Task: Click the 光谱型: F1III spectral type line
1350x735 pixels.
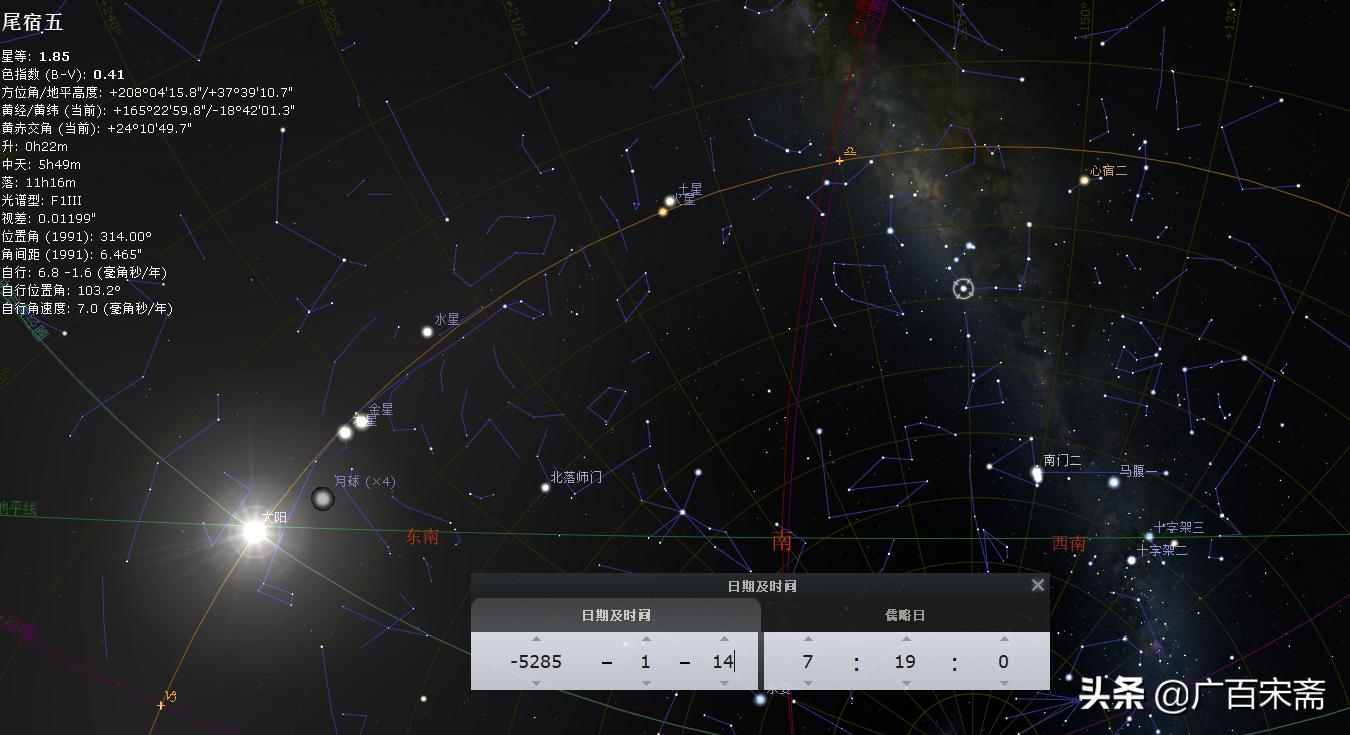Action: (42, 200)
